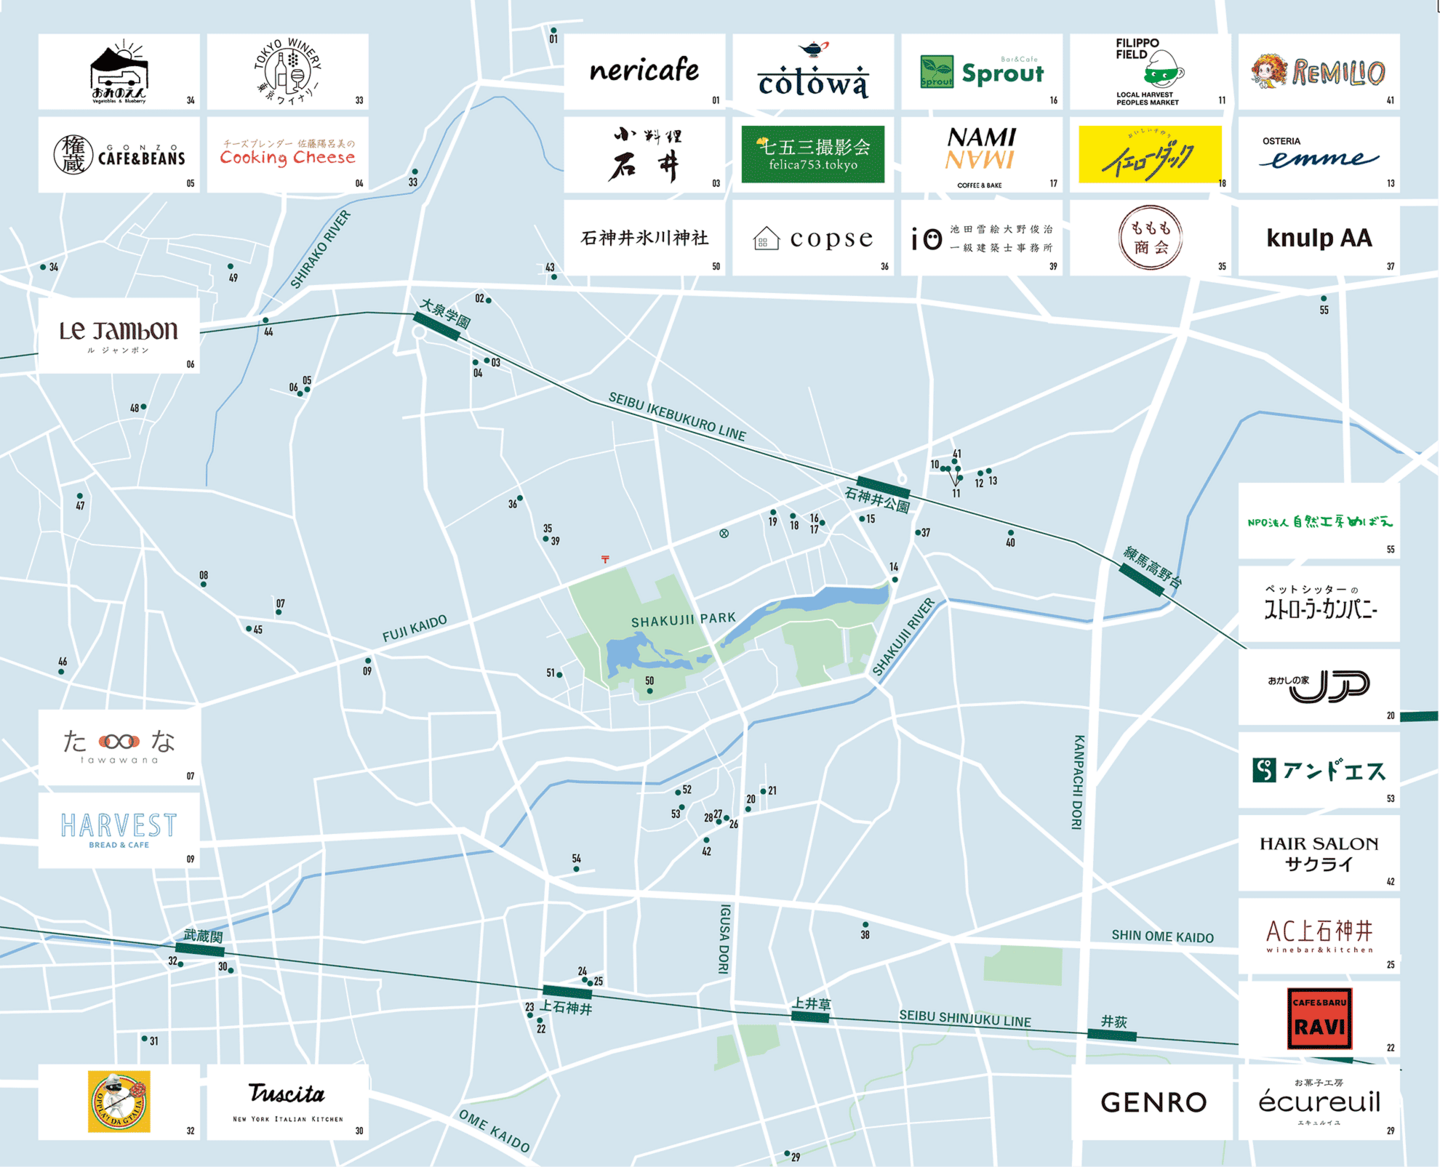
Task: Select the Remilio logo tile
Action: [1318, 72]
